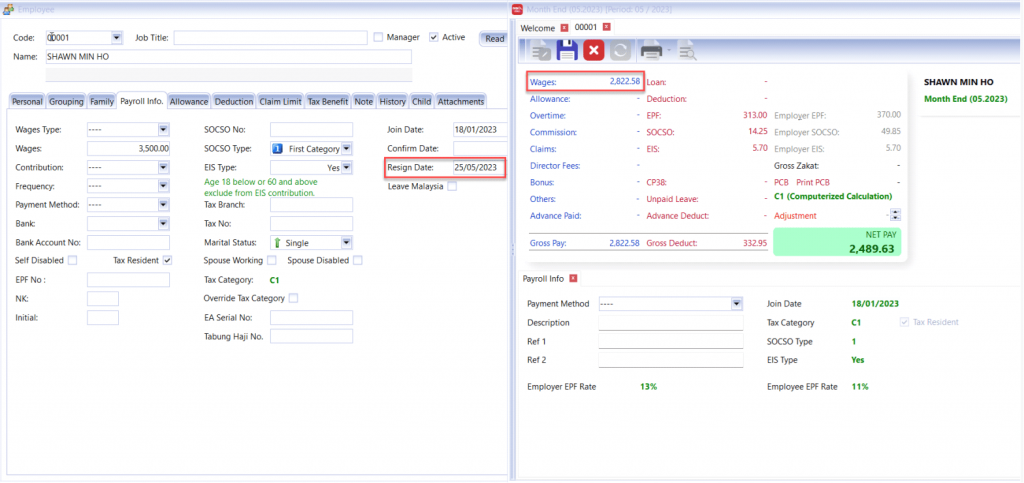Image resolution: width=1024 pixels, height=483 pixels.
Task: Cancel changes with the red X toolbar icon
Action: pyautogui.click(x=594, y=50)
